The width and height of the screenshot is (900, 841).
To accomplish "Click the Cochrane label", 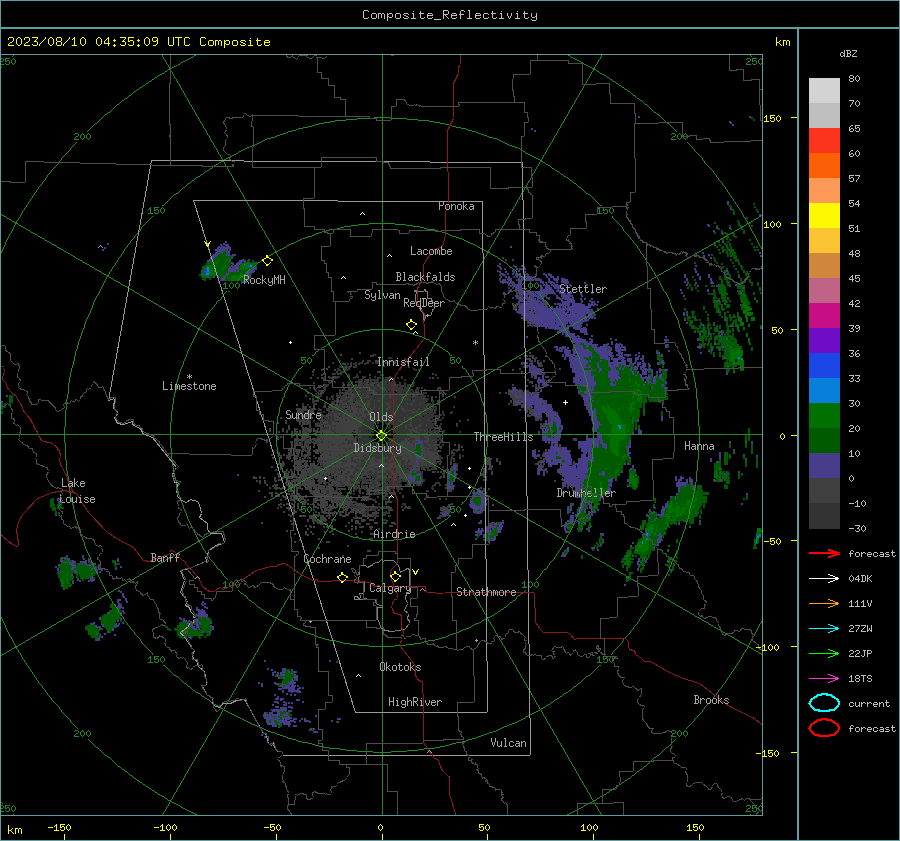I will (327, 559).
